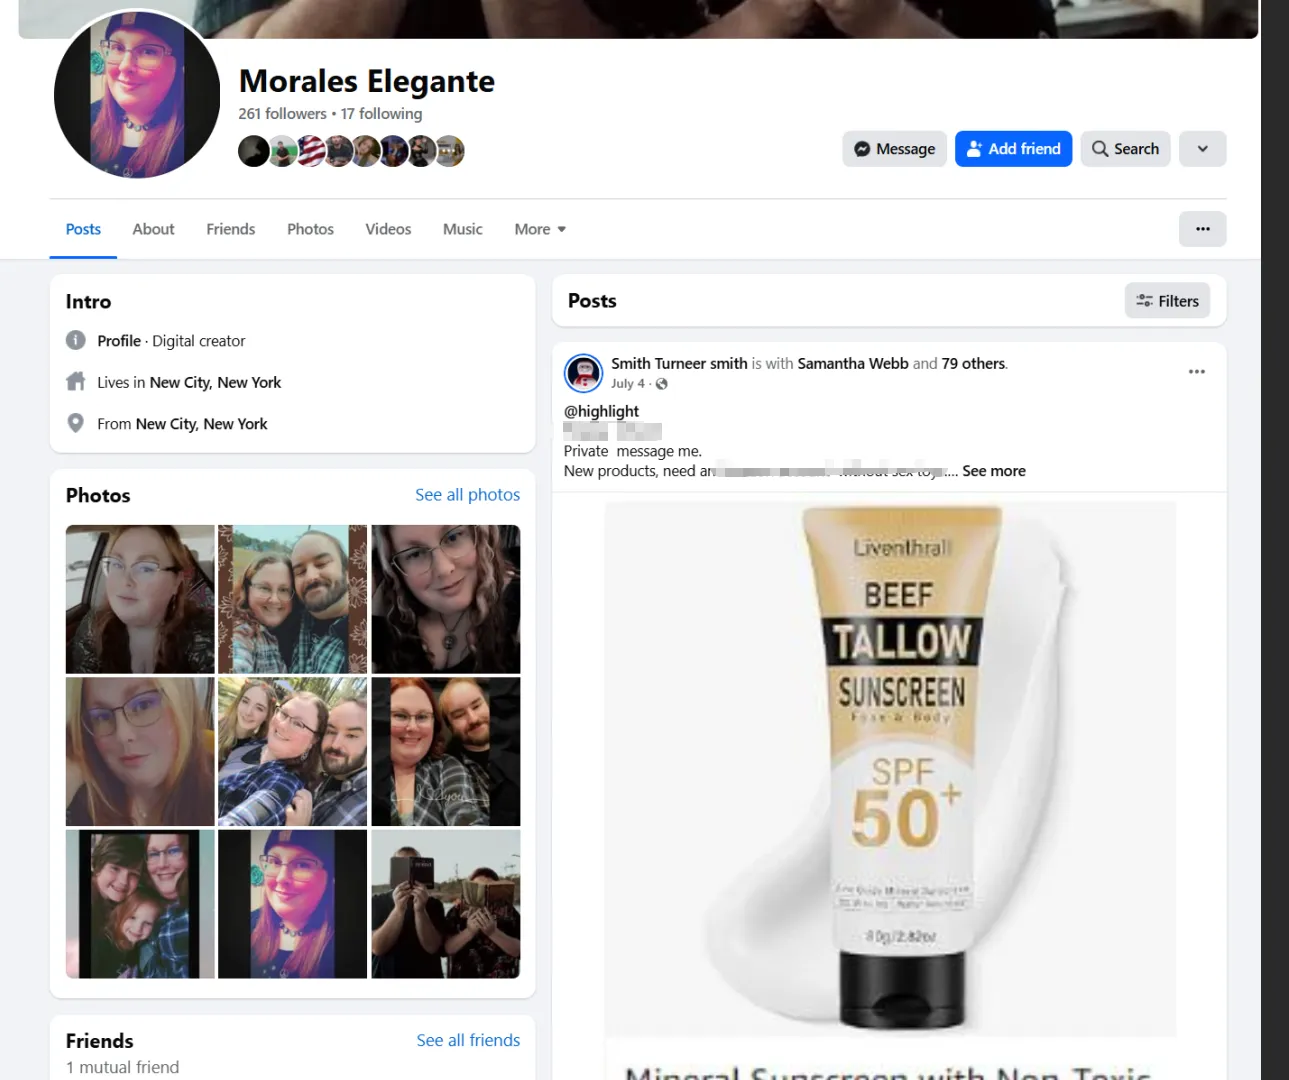1289x1080 pixels.
Task: Open grid photo of woman in purple cap
Action: point(292,904)
